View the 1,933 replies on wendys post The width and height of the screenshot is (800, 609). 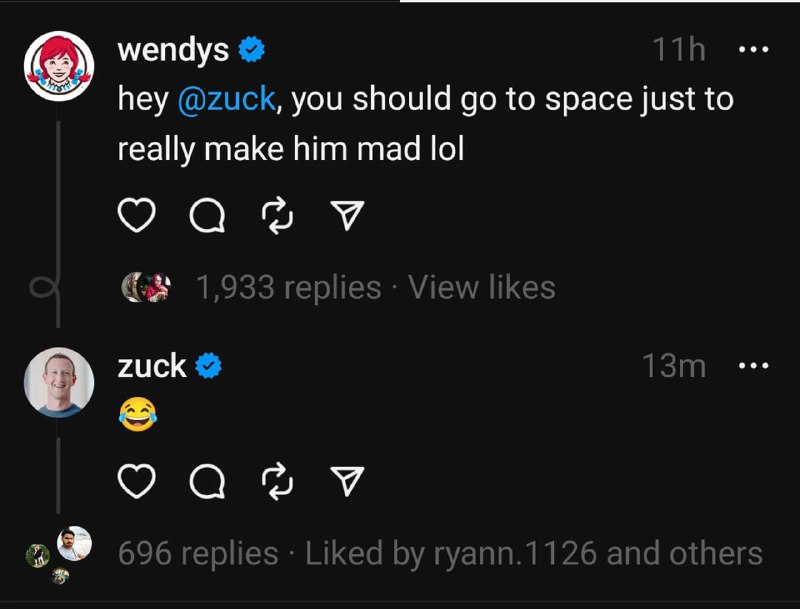[289, 288]
